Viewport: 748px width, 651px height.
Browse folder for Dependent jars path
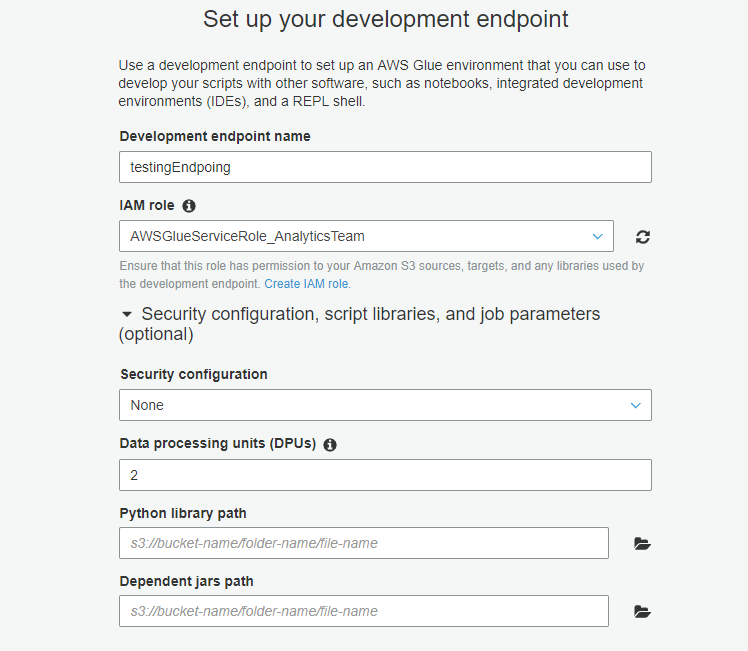click(642, 611)
